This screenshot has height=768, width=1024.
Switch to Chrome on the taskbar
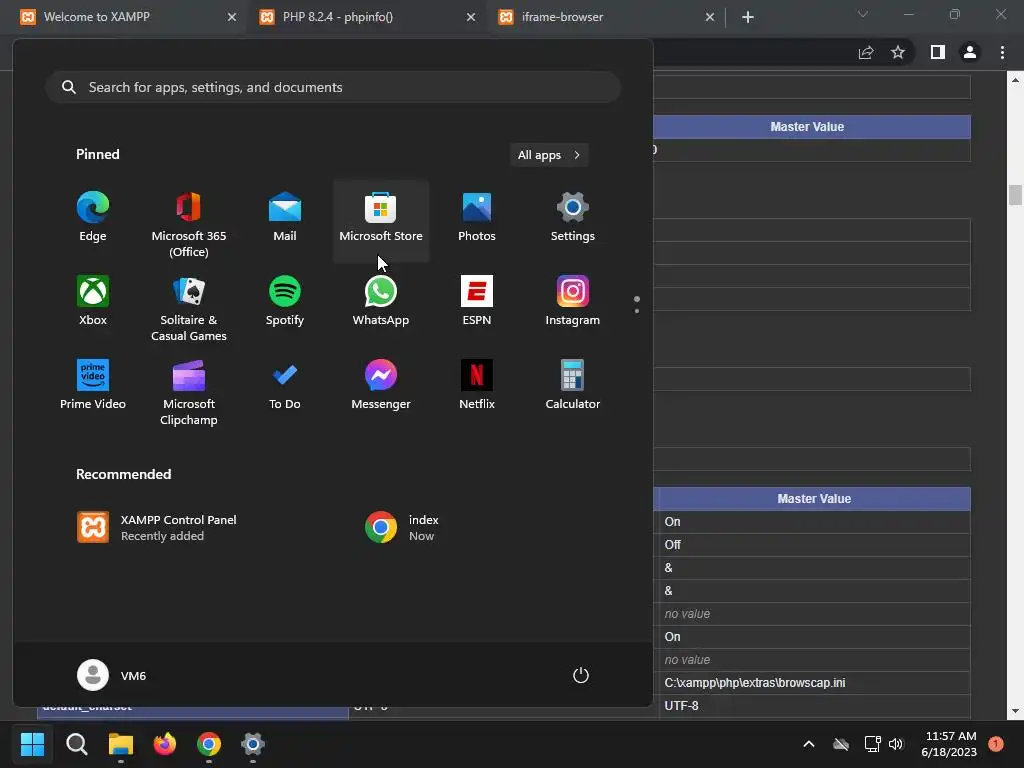pyautogui.click(x=209, y=744)
